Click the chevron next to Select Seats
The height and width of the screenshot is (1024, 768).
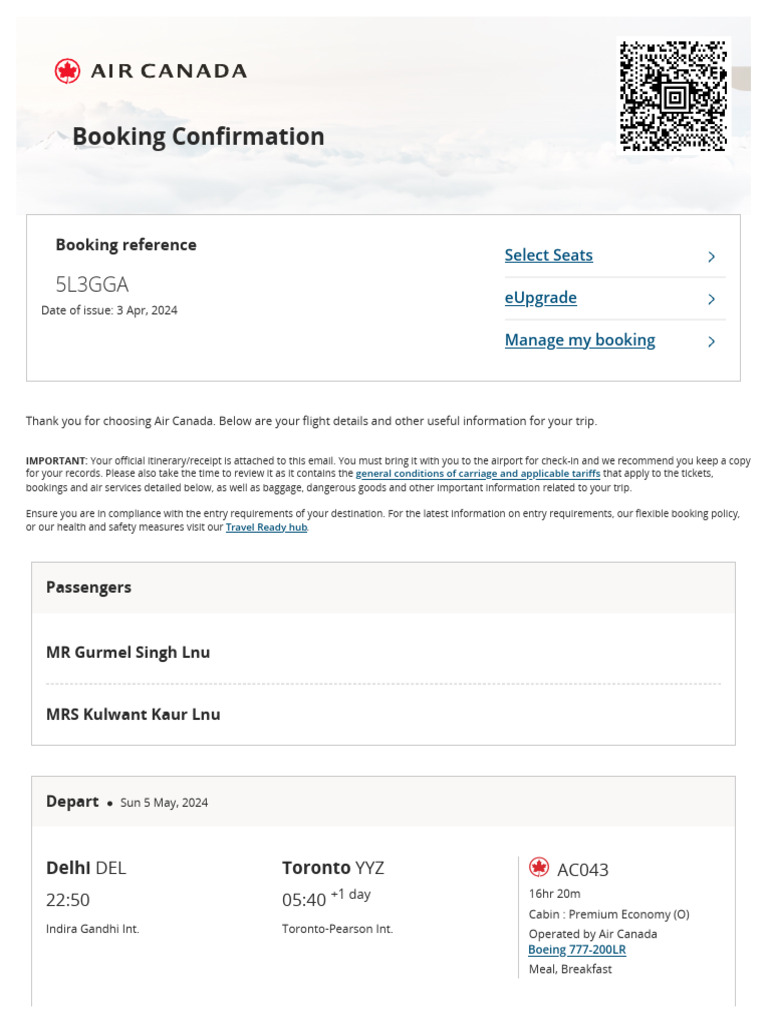(711, 257)
